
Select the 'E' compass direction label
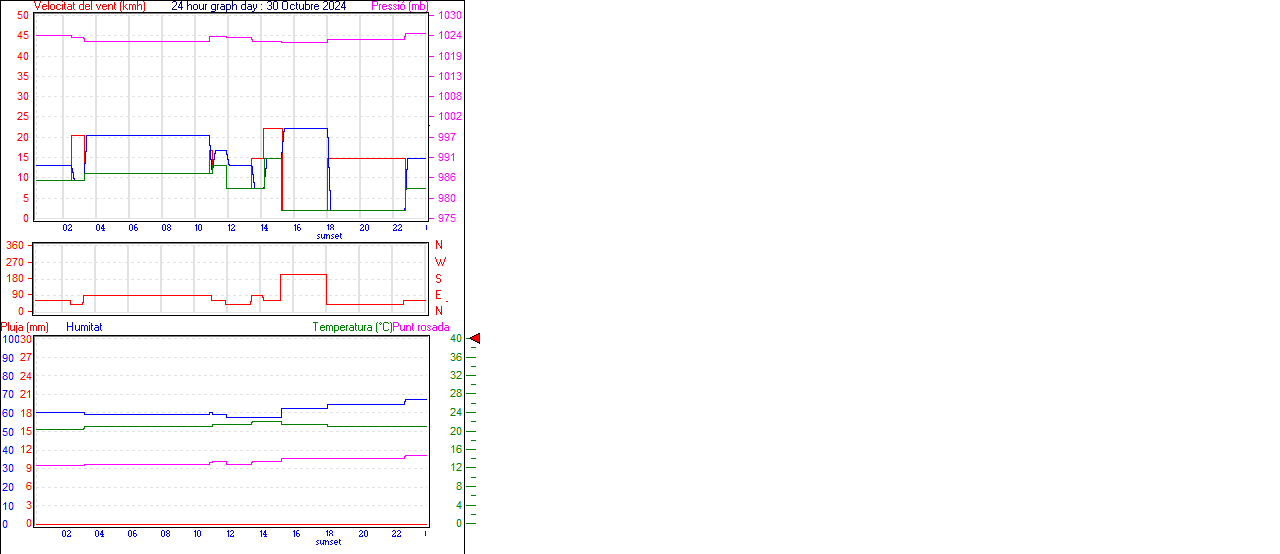438,295
